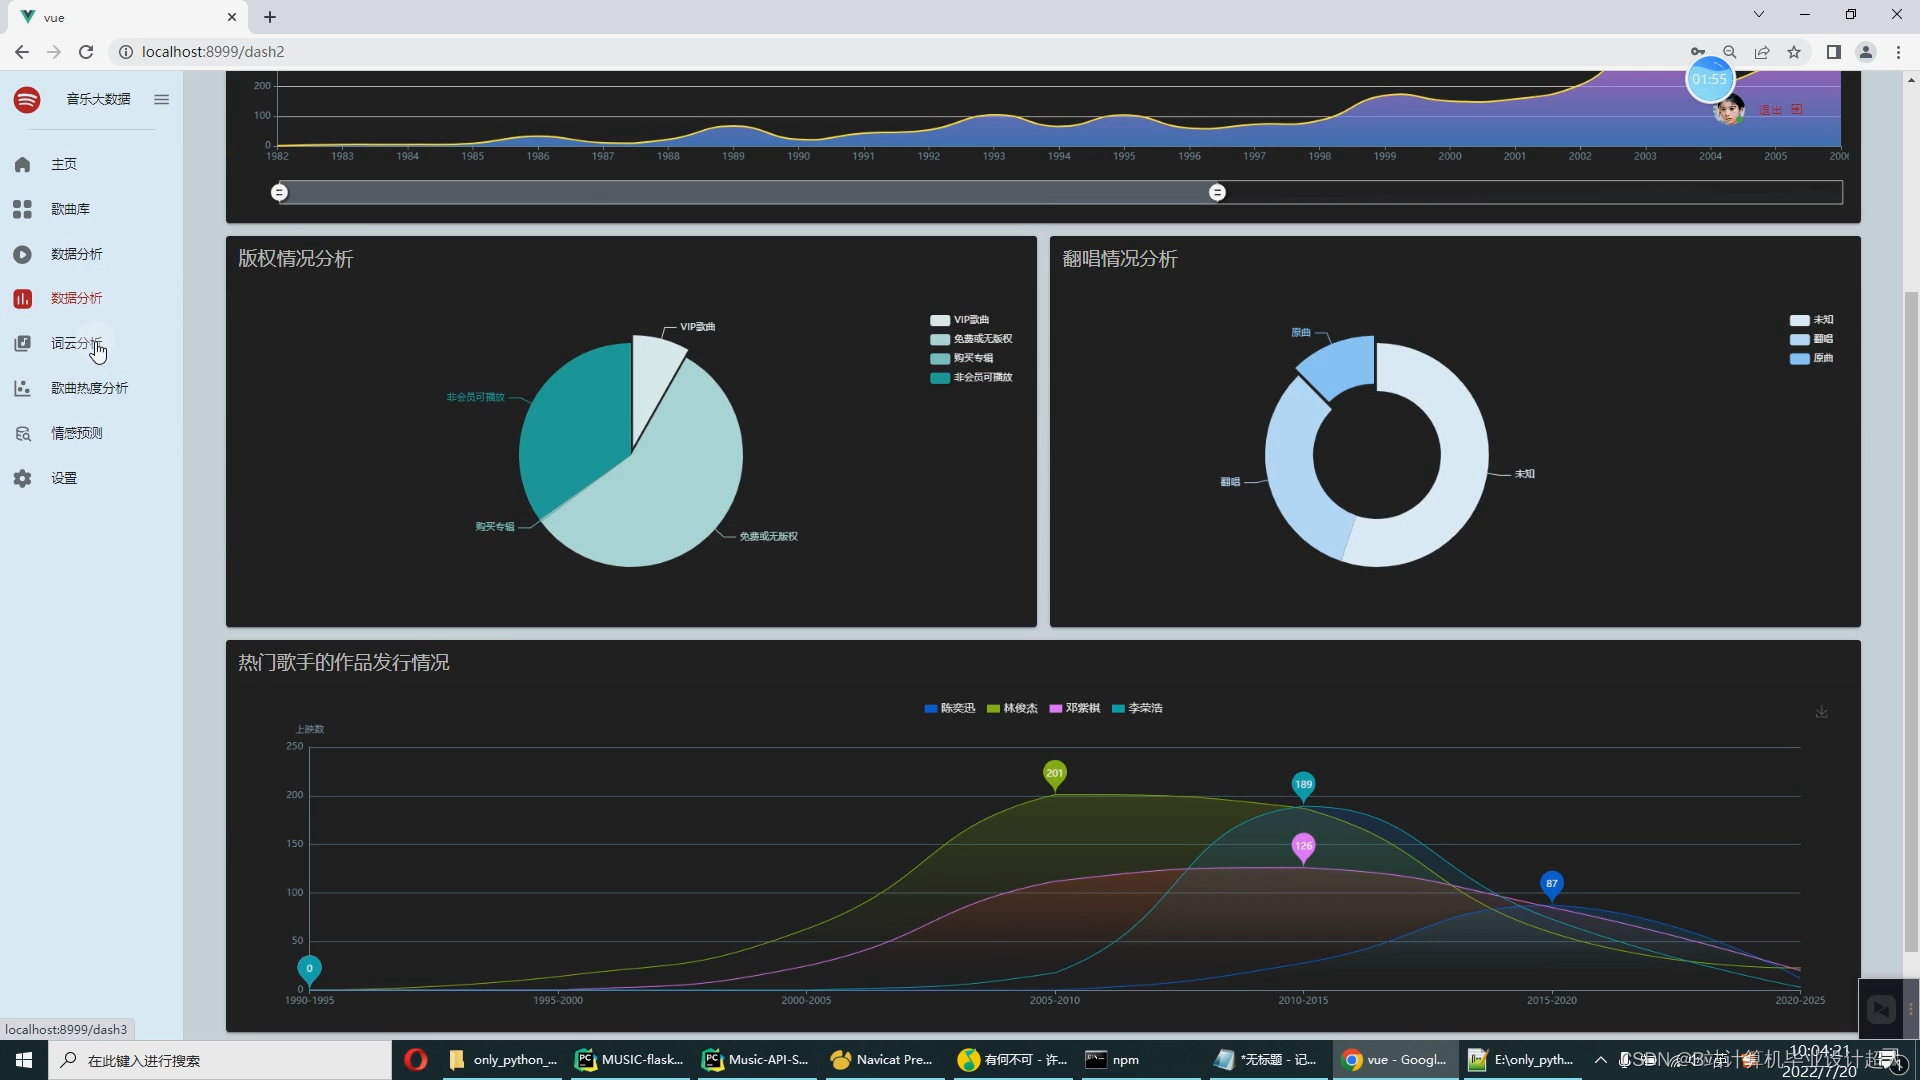Toggle VIP歌曲 legend item in pie chart
The width and height of the screenshot is (1920, 1080).
[959, 320]
